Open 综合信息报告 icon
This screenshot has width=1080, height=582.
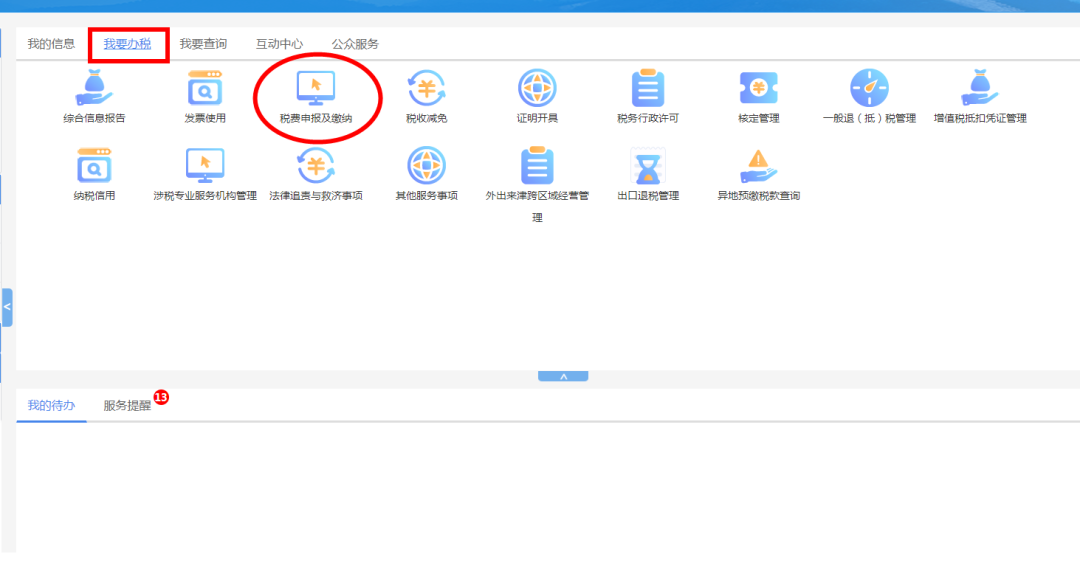pos(94,88)
